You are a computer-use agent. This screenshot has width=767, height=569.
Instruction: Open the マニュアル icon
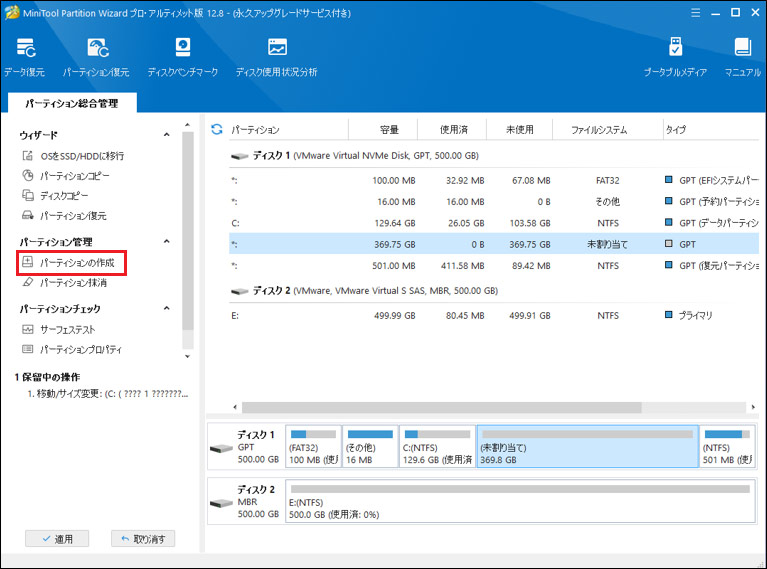tap(743, 57)
